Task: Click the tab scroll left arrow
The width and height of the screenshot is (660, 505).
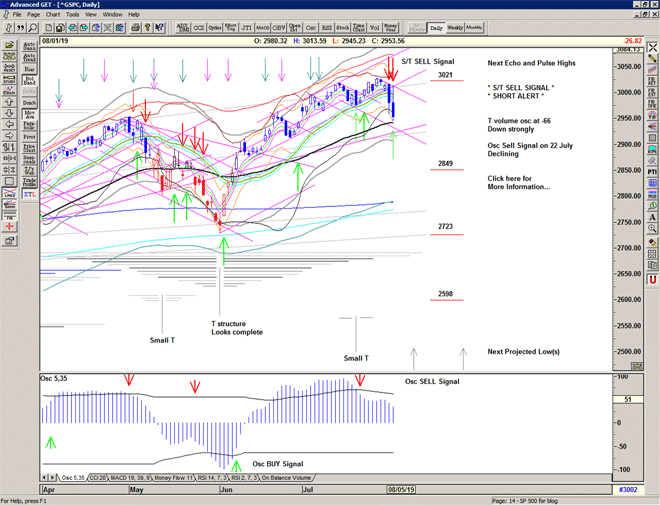Action: tap(45, 478)
